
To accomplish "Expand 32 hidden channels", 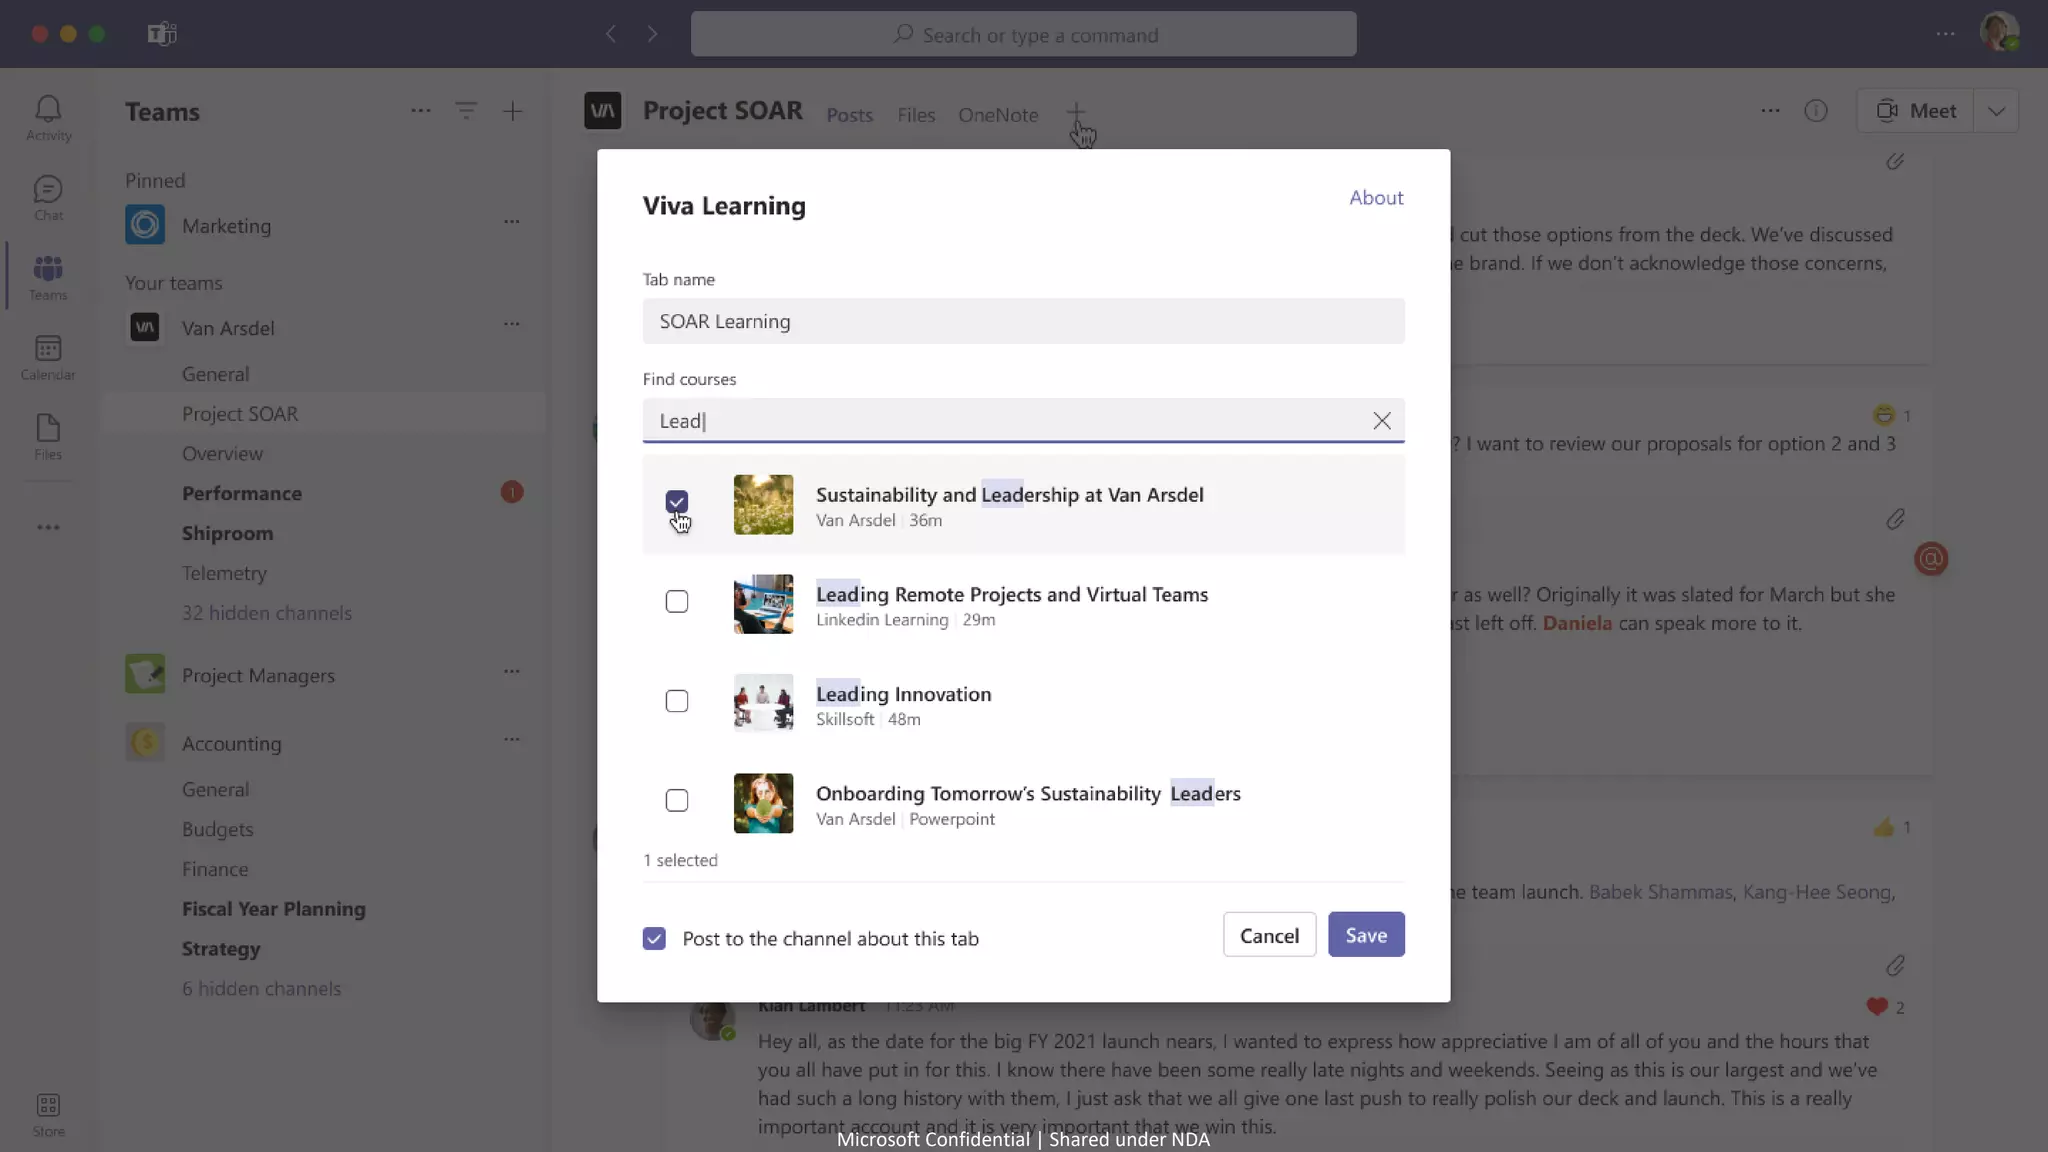I will (267, 613).
